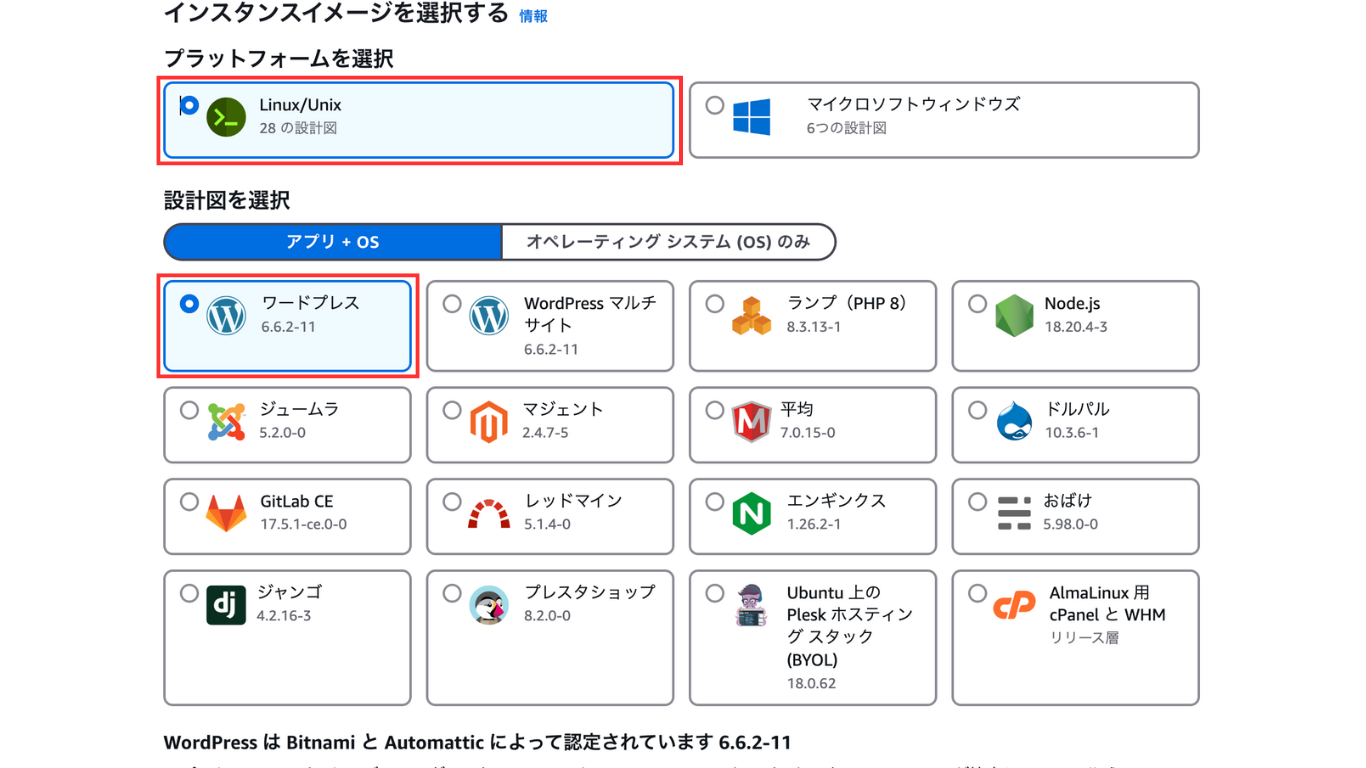Open the 情報 link

click(x=533, y=16)
